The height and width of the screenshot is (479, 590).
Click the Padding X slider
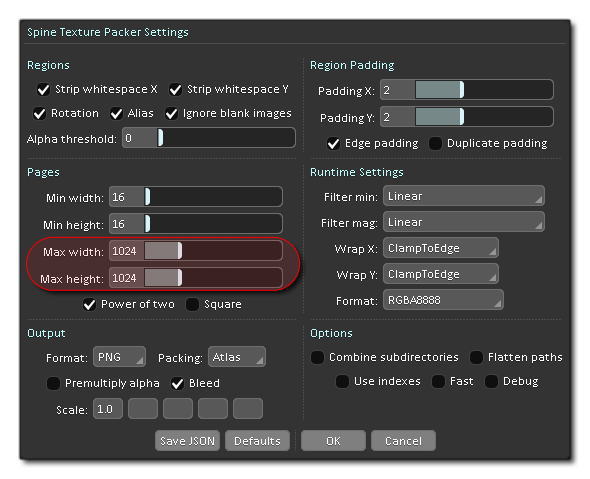tap(484, 90)
